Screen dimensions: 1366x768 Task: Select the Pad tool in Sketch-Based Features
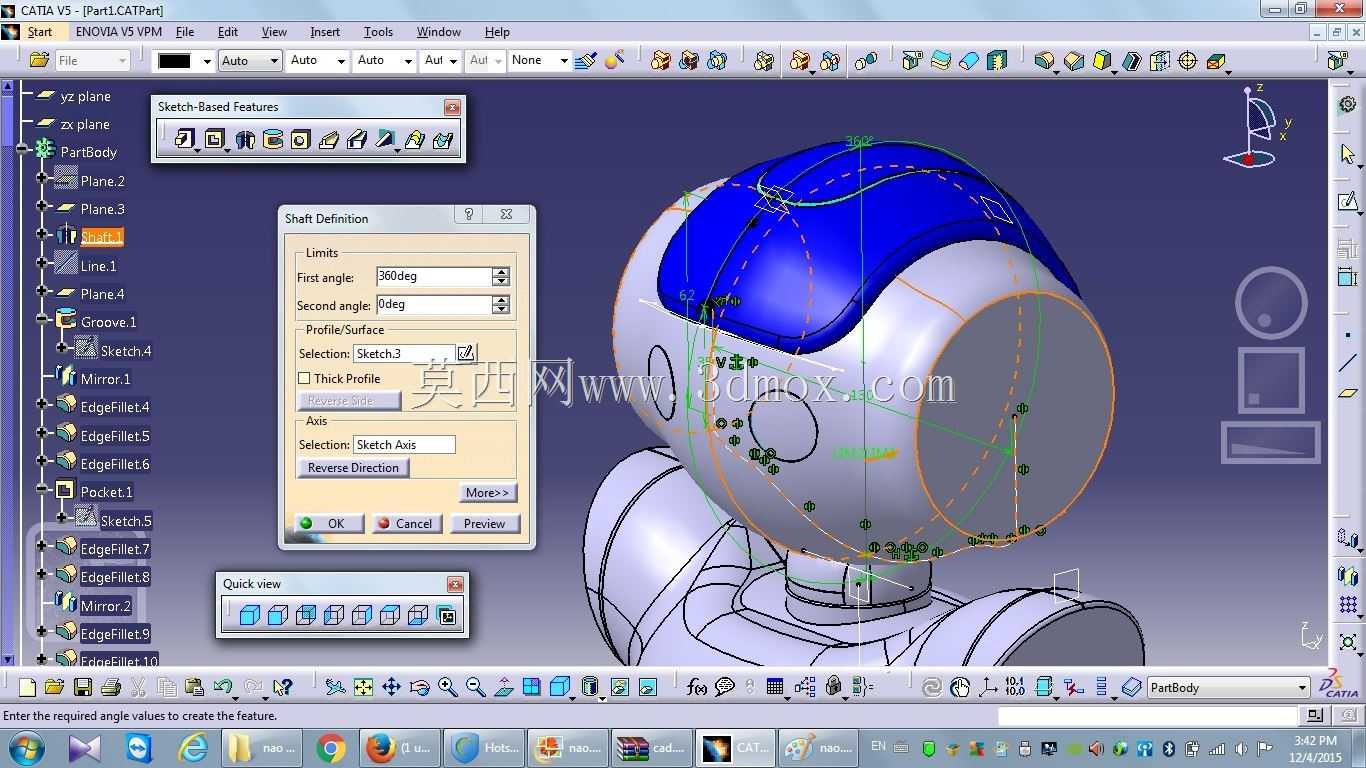(184, 140)
